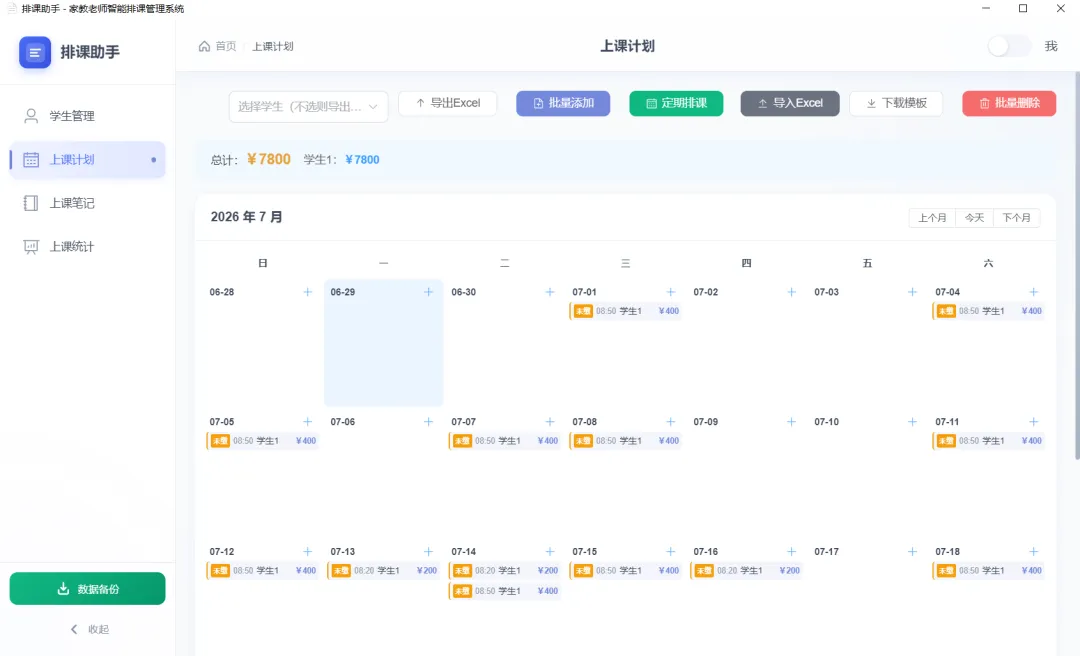This screenshot has width=1080, height=656.
Task: Open the 07-18 08:50 学生1 lesson
Action: [988, 571]
